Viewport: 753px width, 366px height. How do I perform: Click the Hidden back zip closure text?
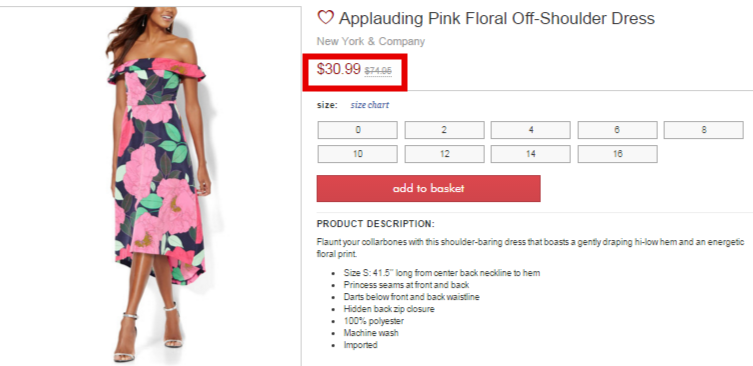pos(389,309)
